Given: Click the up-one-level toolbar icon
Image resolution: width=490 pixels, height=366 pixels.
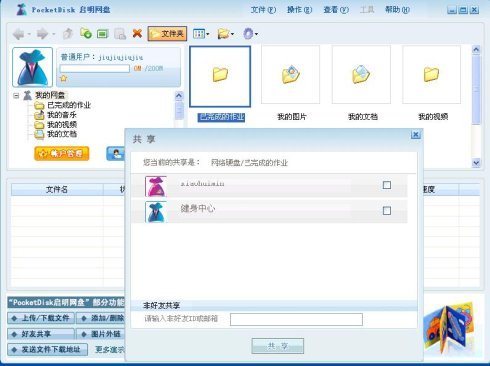Looking at the screenshot, I should click(x=68, y=34).
